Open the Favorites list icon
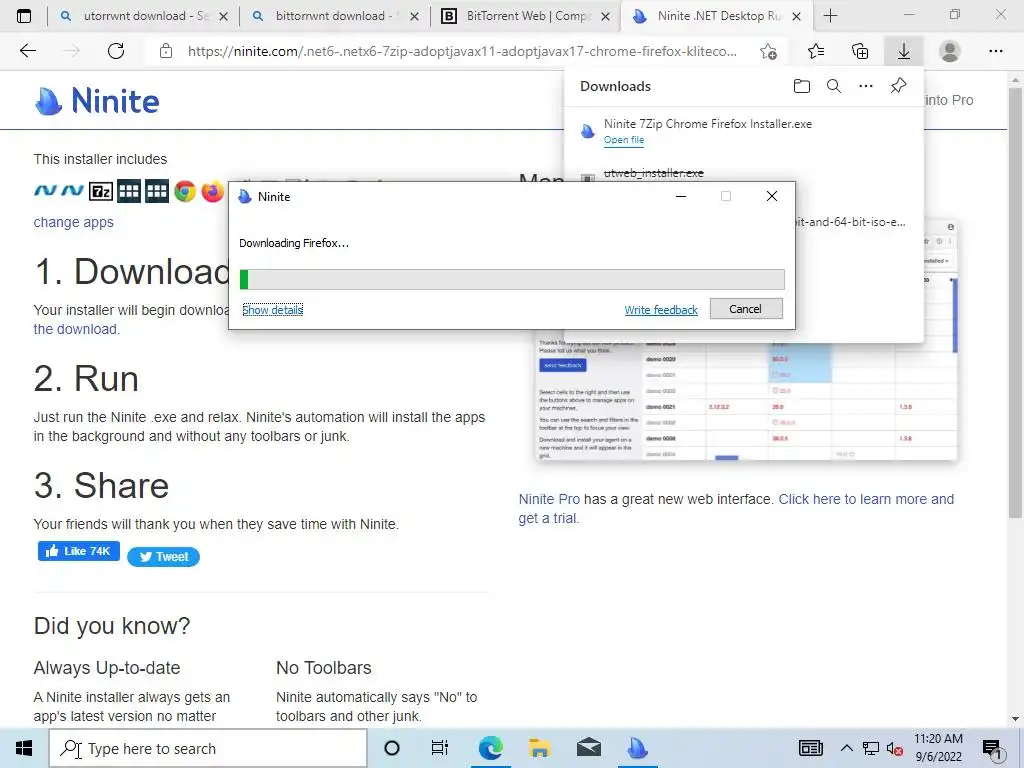 [816, 51]
